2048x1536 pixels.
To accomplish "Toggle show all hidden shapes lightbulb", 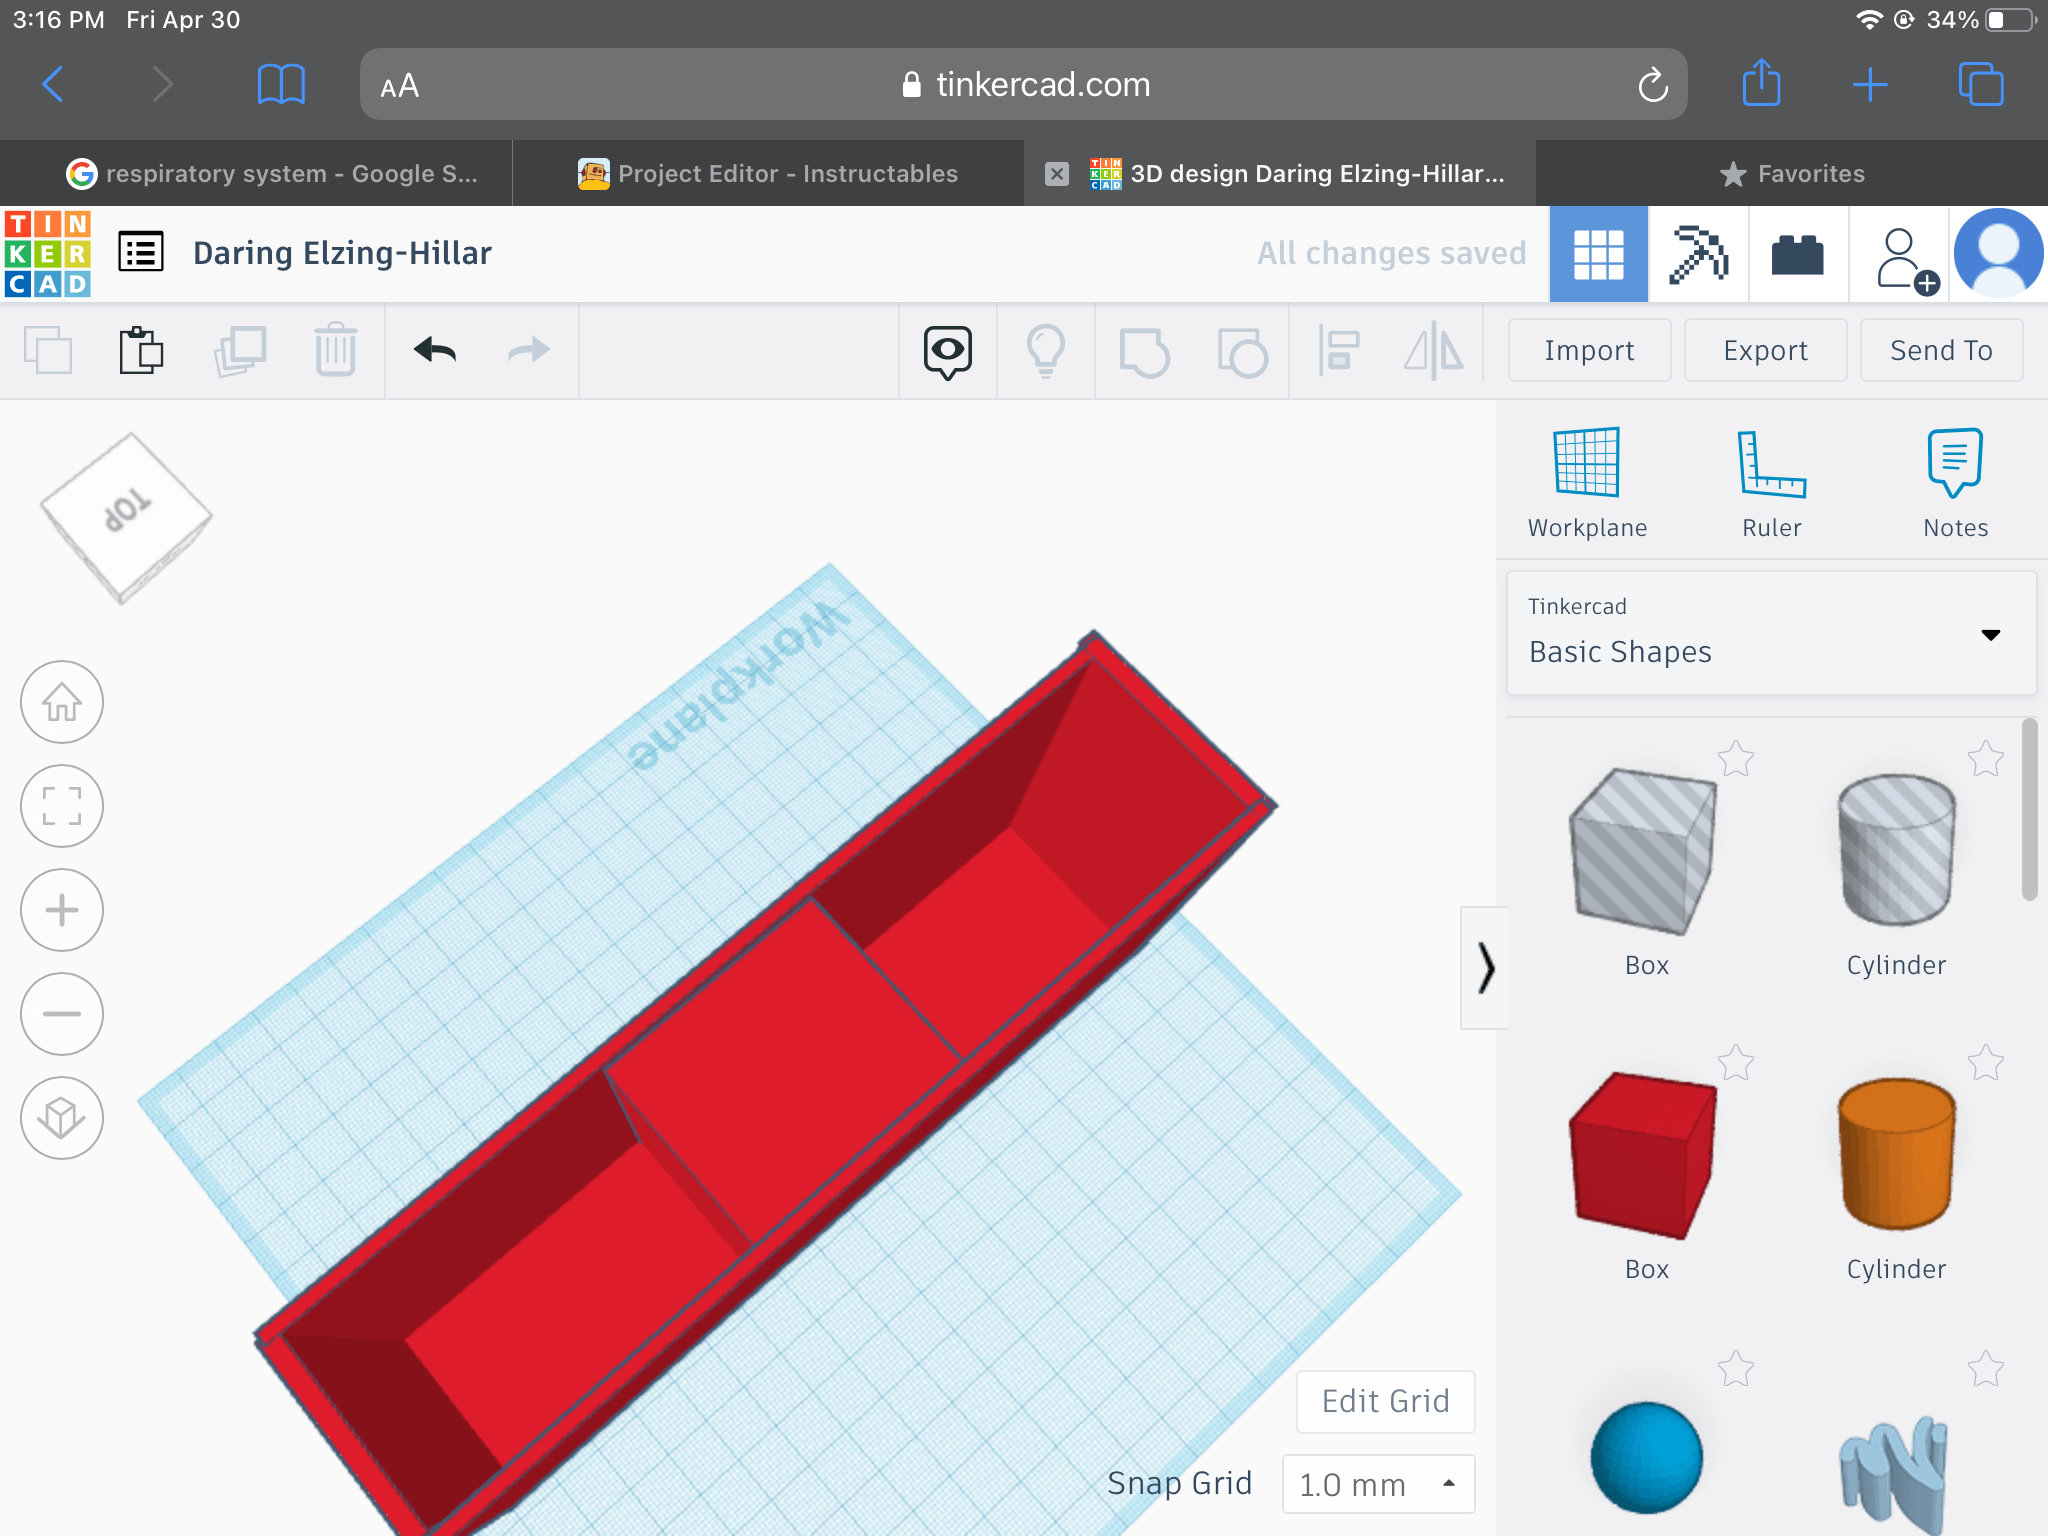I will click(x=1045, y=350).
